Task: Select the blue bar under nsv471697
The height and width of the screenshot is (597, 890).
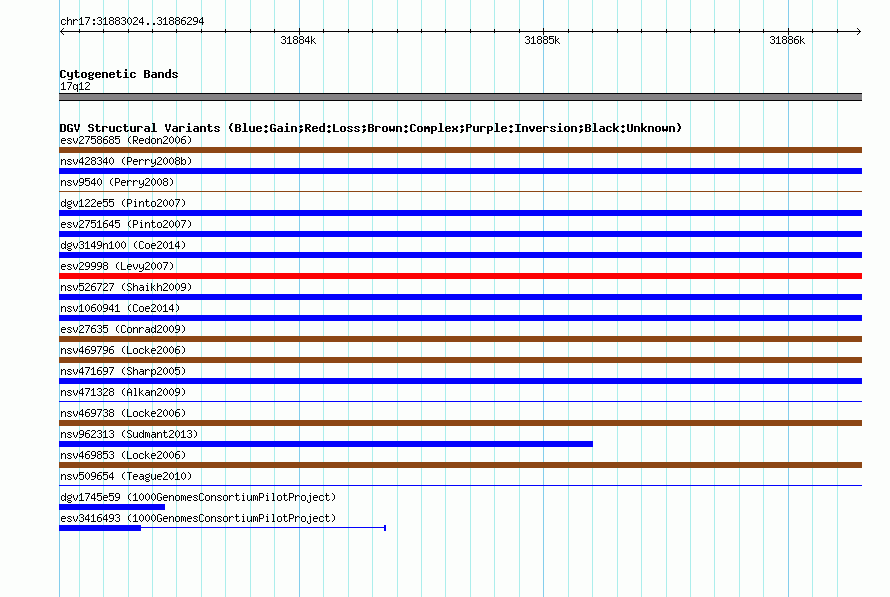Action: 460,381
